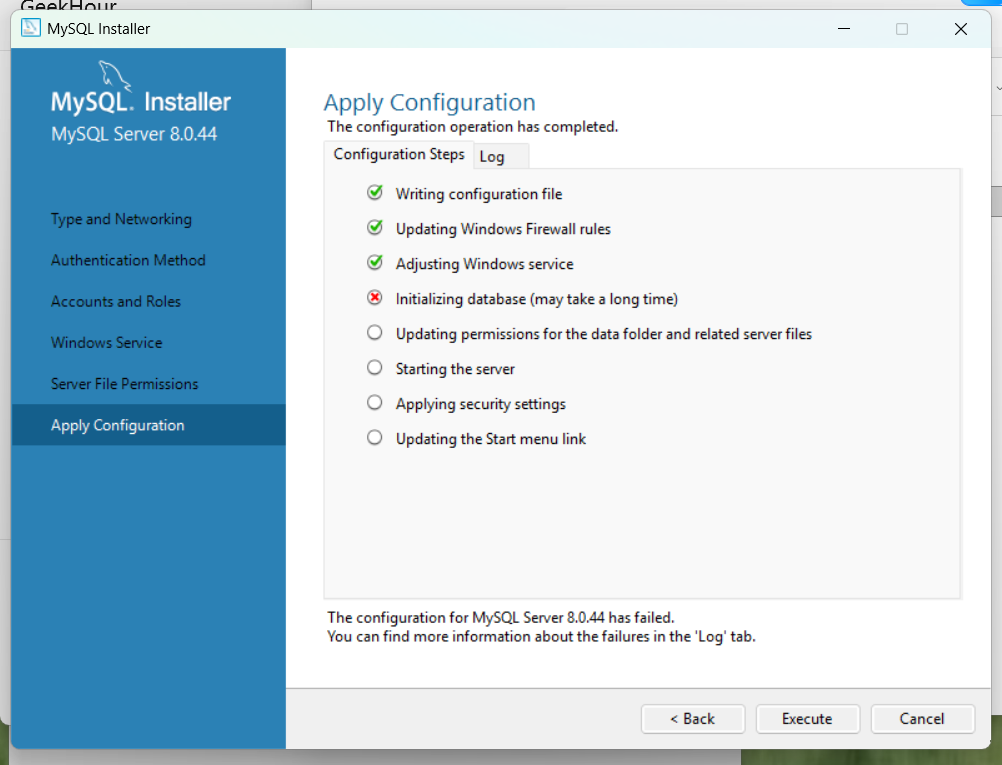Click 'Updating permissions for the data folder' text
Screen dimensions: 1002x765
[604, 334]
